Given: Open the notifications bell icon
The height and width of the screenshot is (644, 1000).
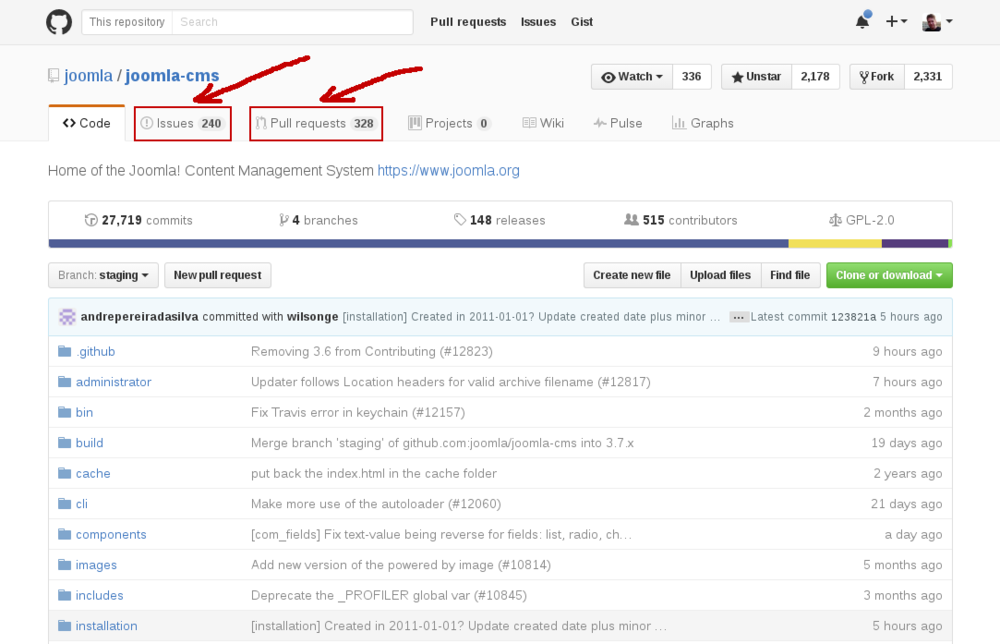Looking at the screenshot, I should [x=861, y=22].
